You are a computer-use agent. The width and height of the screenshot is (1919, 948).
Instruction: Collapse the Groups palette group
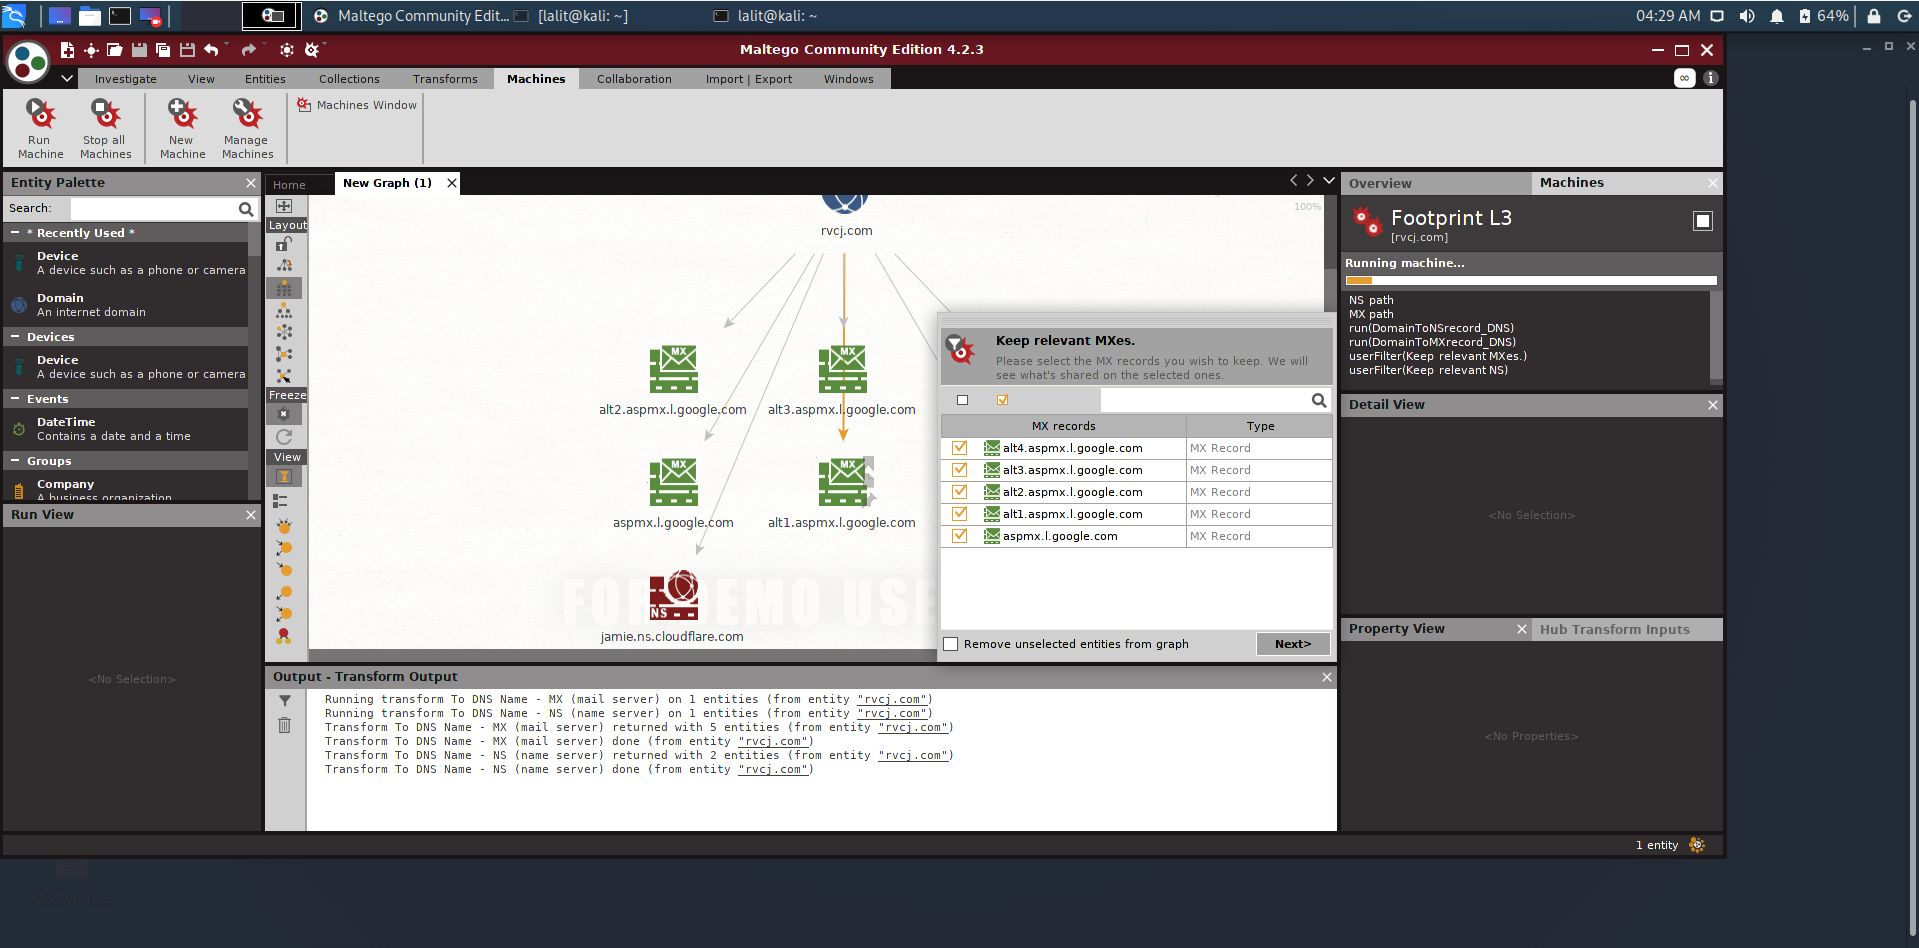click(15, 461)
